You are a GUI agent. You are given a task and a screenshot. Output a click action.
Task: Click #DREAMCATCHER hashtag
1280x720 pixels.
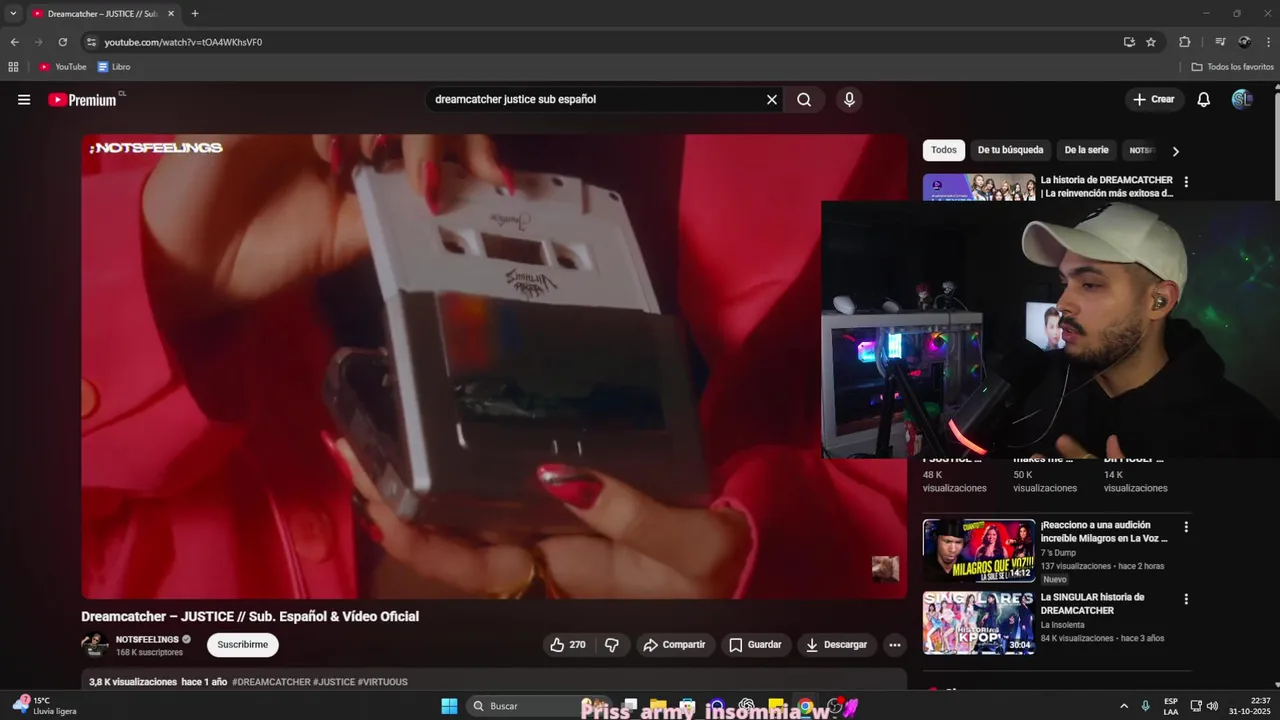point(271,682)
